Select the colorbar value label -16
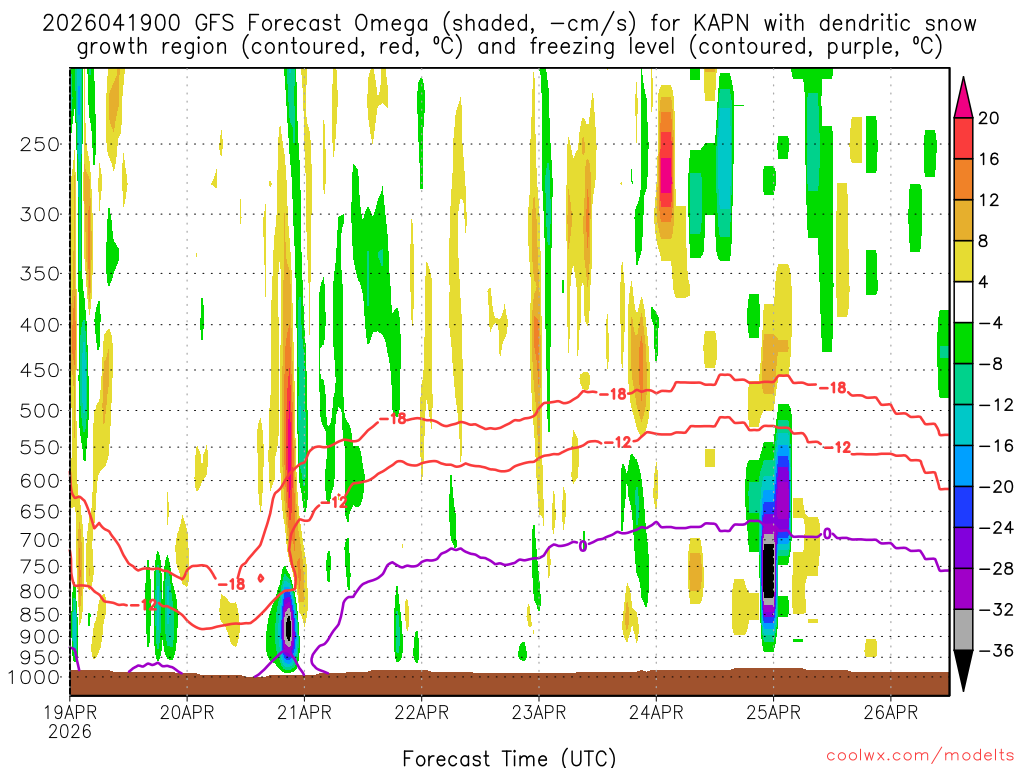The height and width of the screenshot is (768, 1024). pyautogui.click(x=997, y=445)
